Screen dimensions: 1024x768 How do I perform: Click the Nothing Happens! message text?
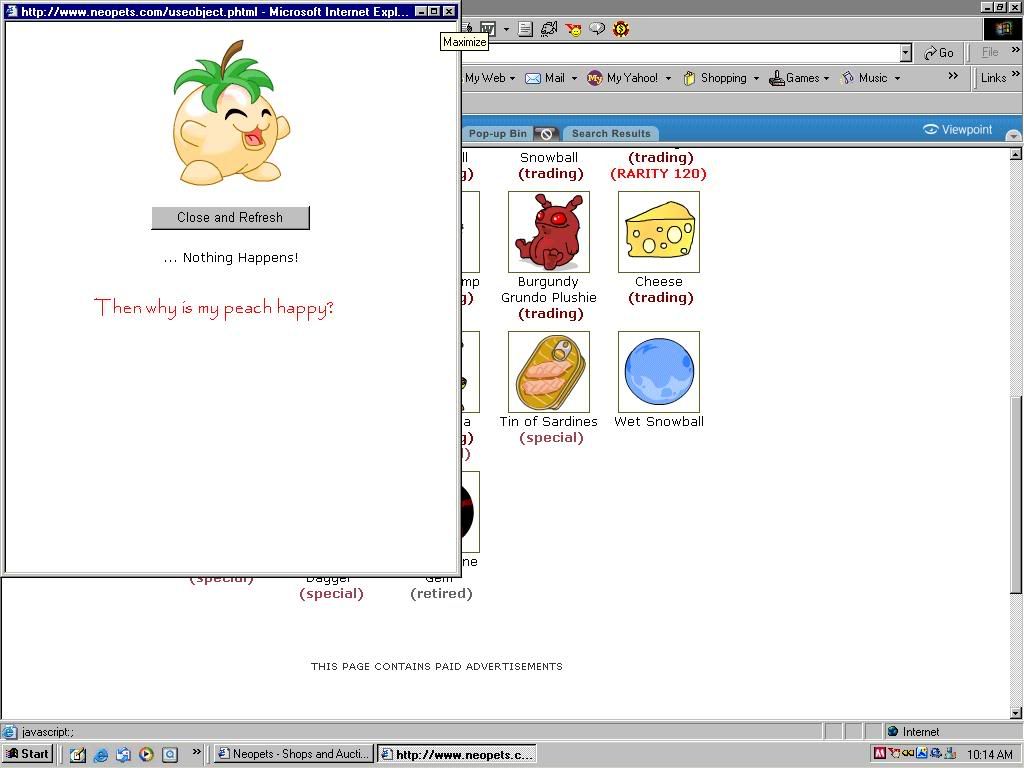[x=231, y=257]
